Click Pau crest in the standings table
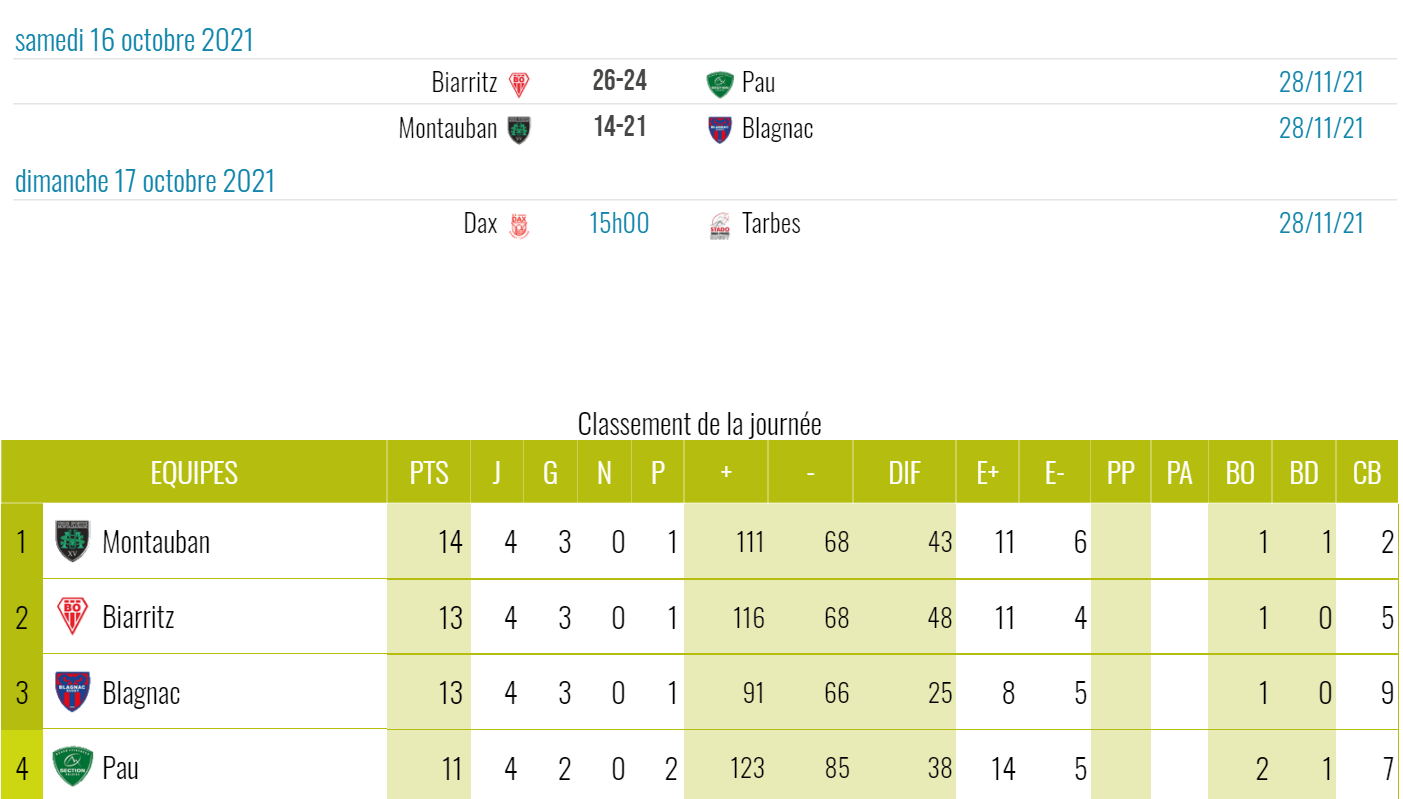 (72, 767)
